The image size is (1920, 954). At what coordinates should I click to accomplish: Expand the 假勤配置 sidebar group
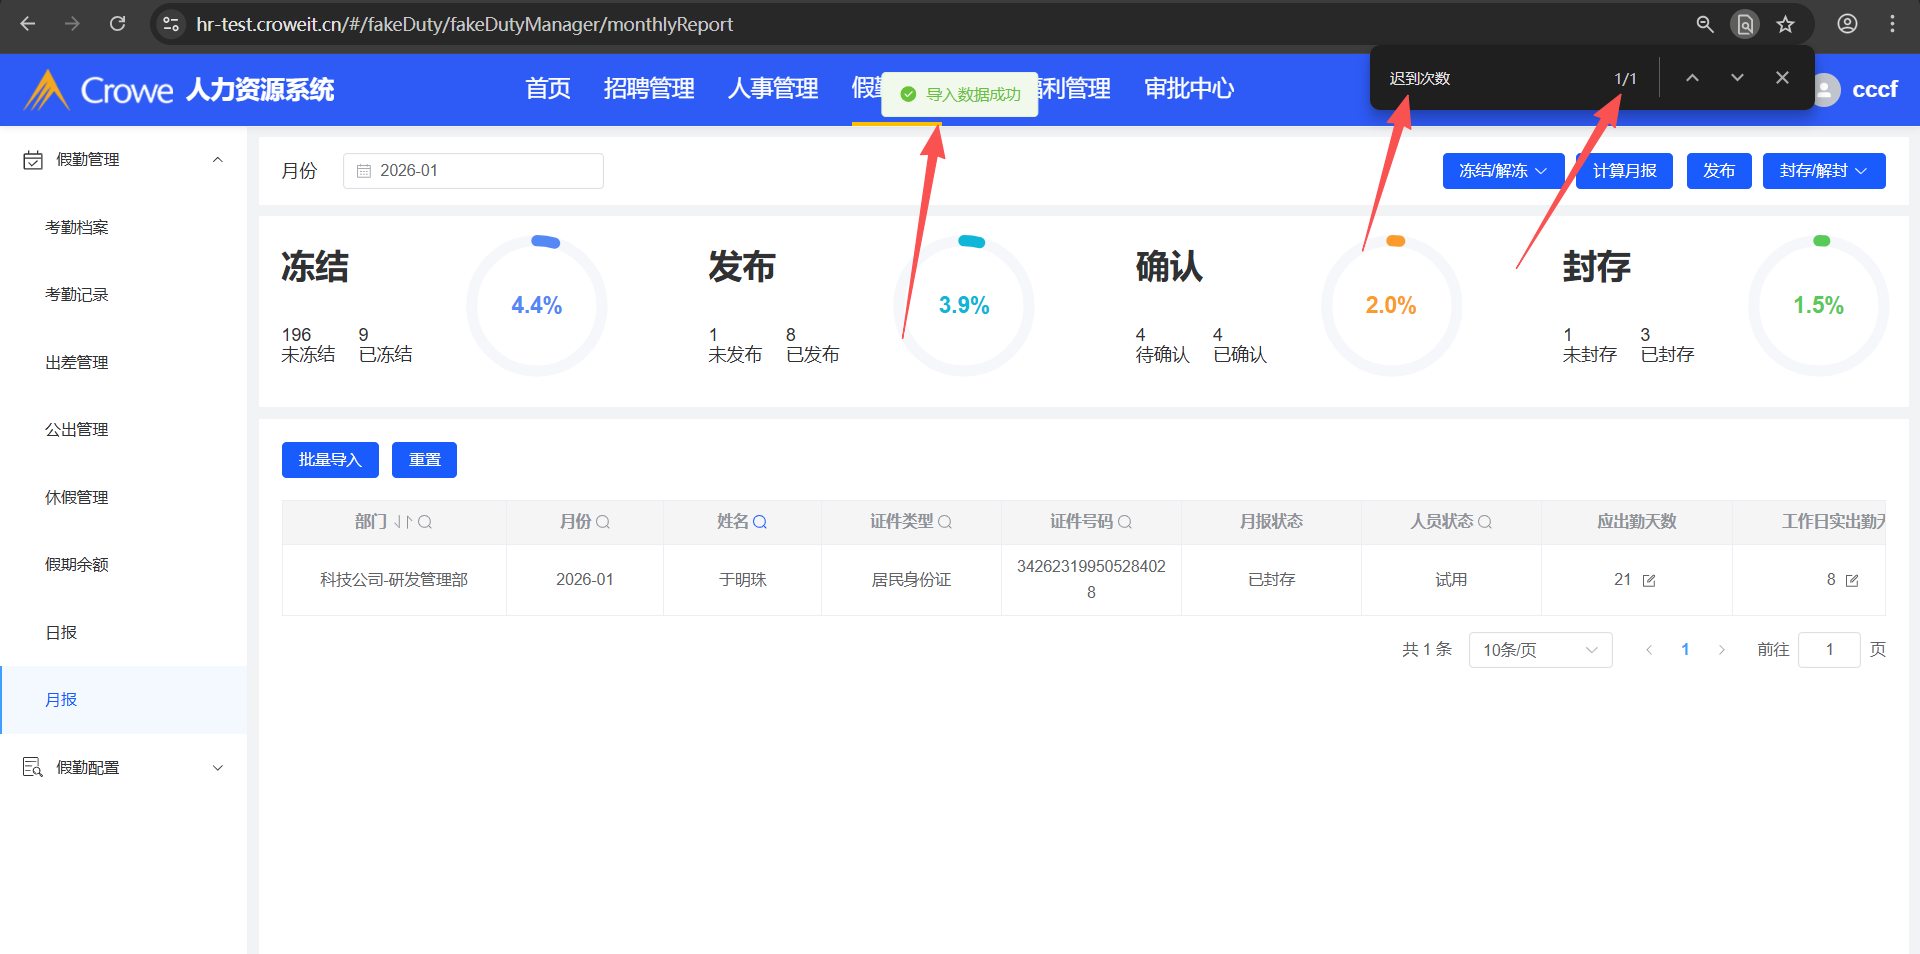point(218,767)
